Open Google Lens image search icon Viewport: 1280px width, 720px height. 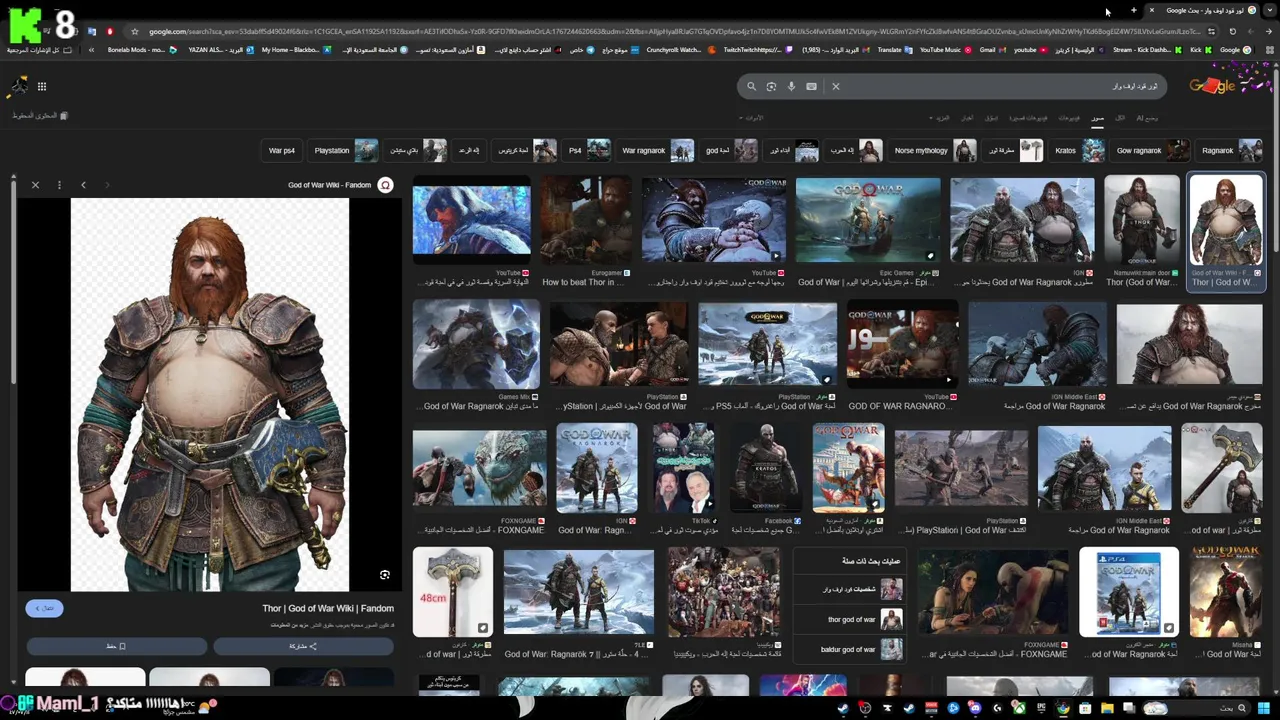point(771,86)
